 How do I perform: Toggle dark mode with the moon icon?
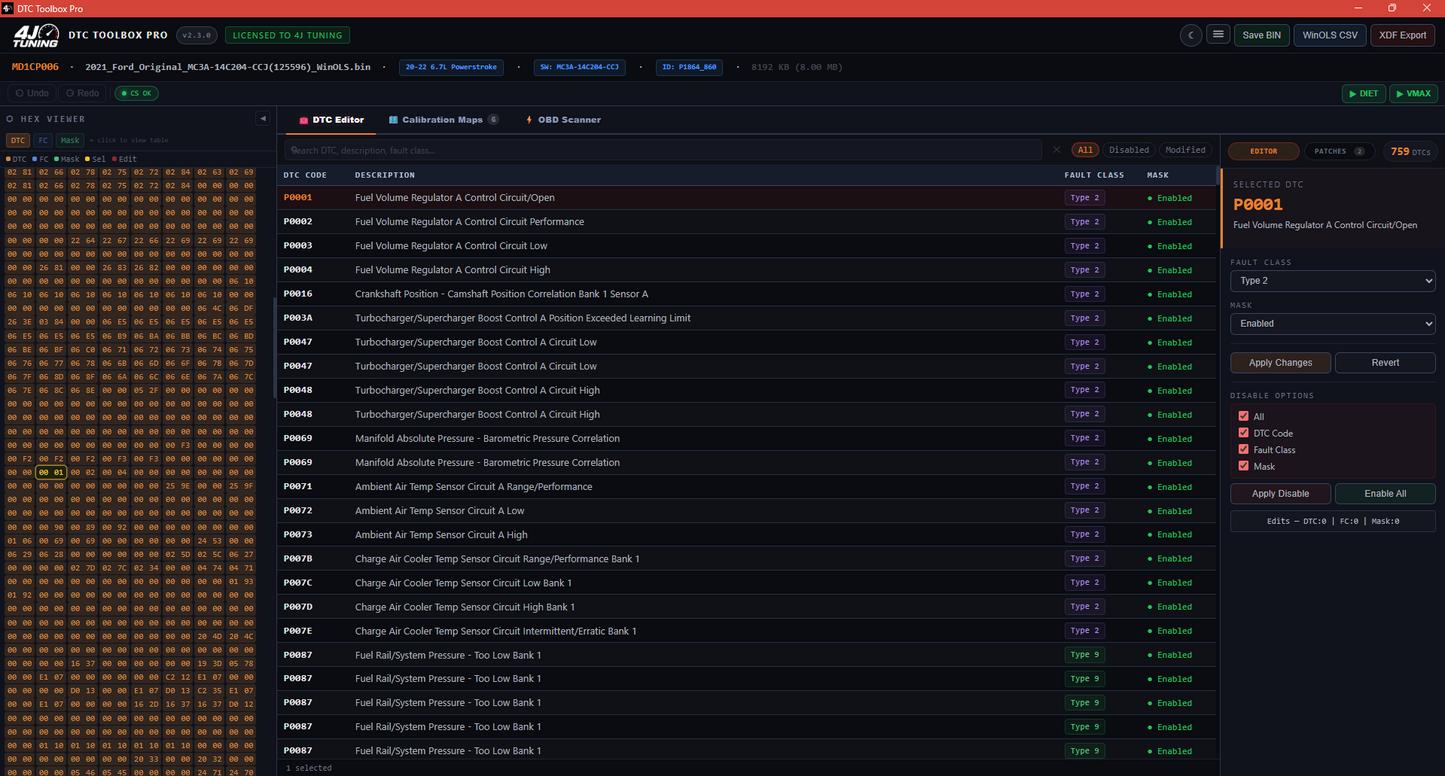1190,35
